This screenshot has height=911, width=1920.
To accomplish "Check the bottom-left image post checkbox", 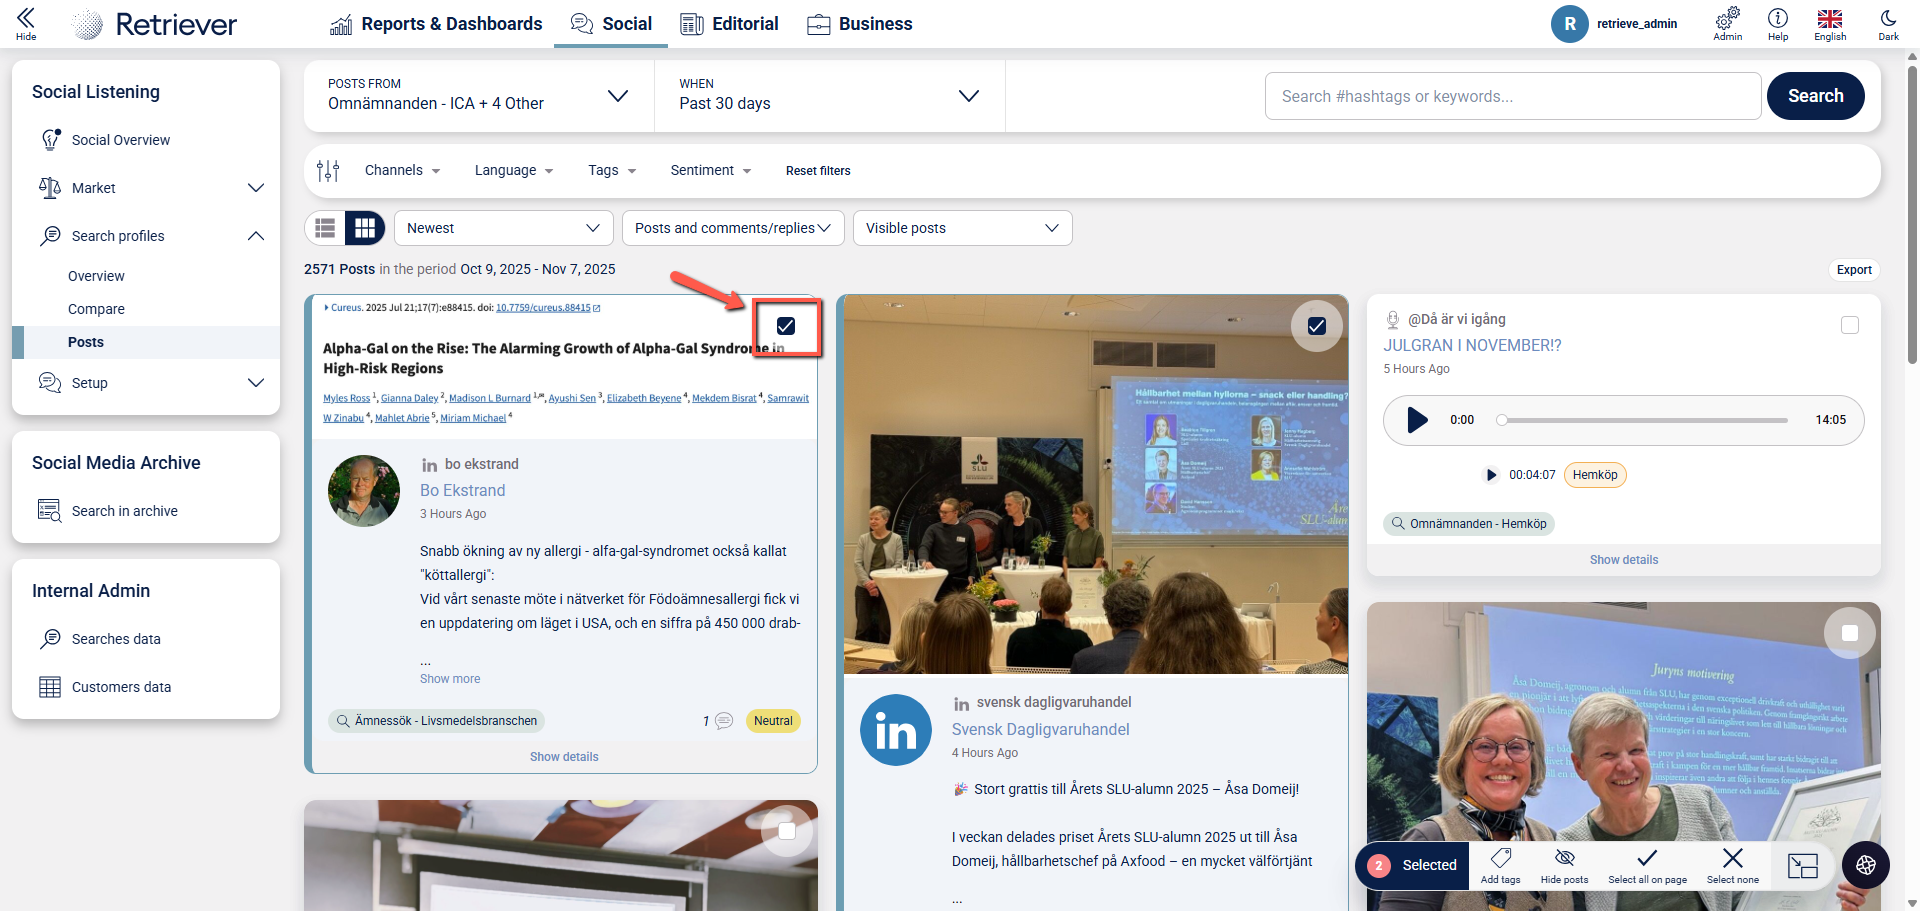I will [787, 831].
